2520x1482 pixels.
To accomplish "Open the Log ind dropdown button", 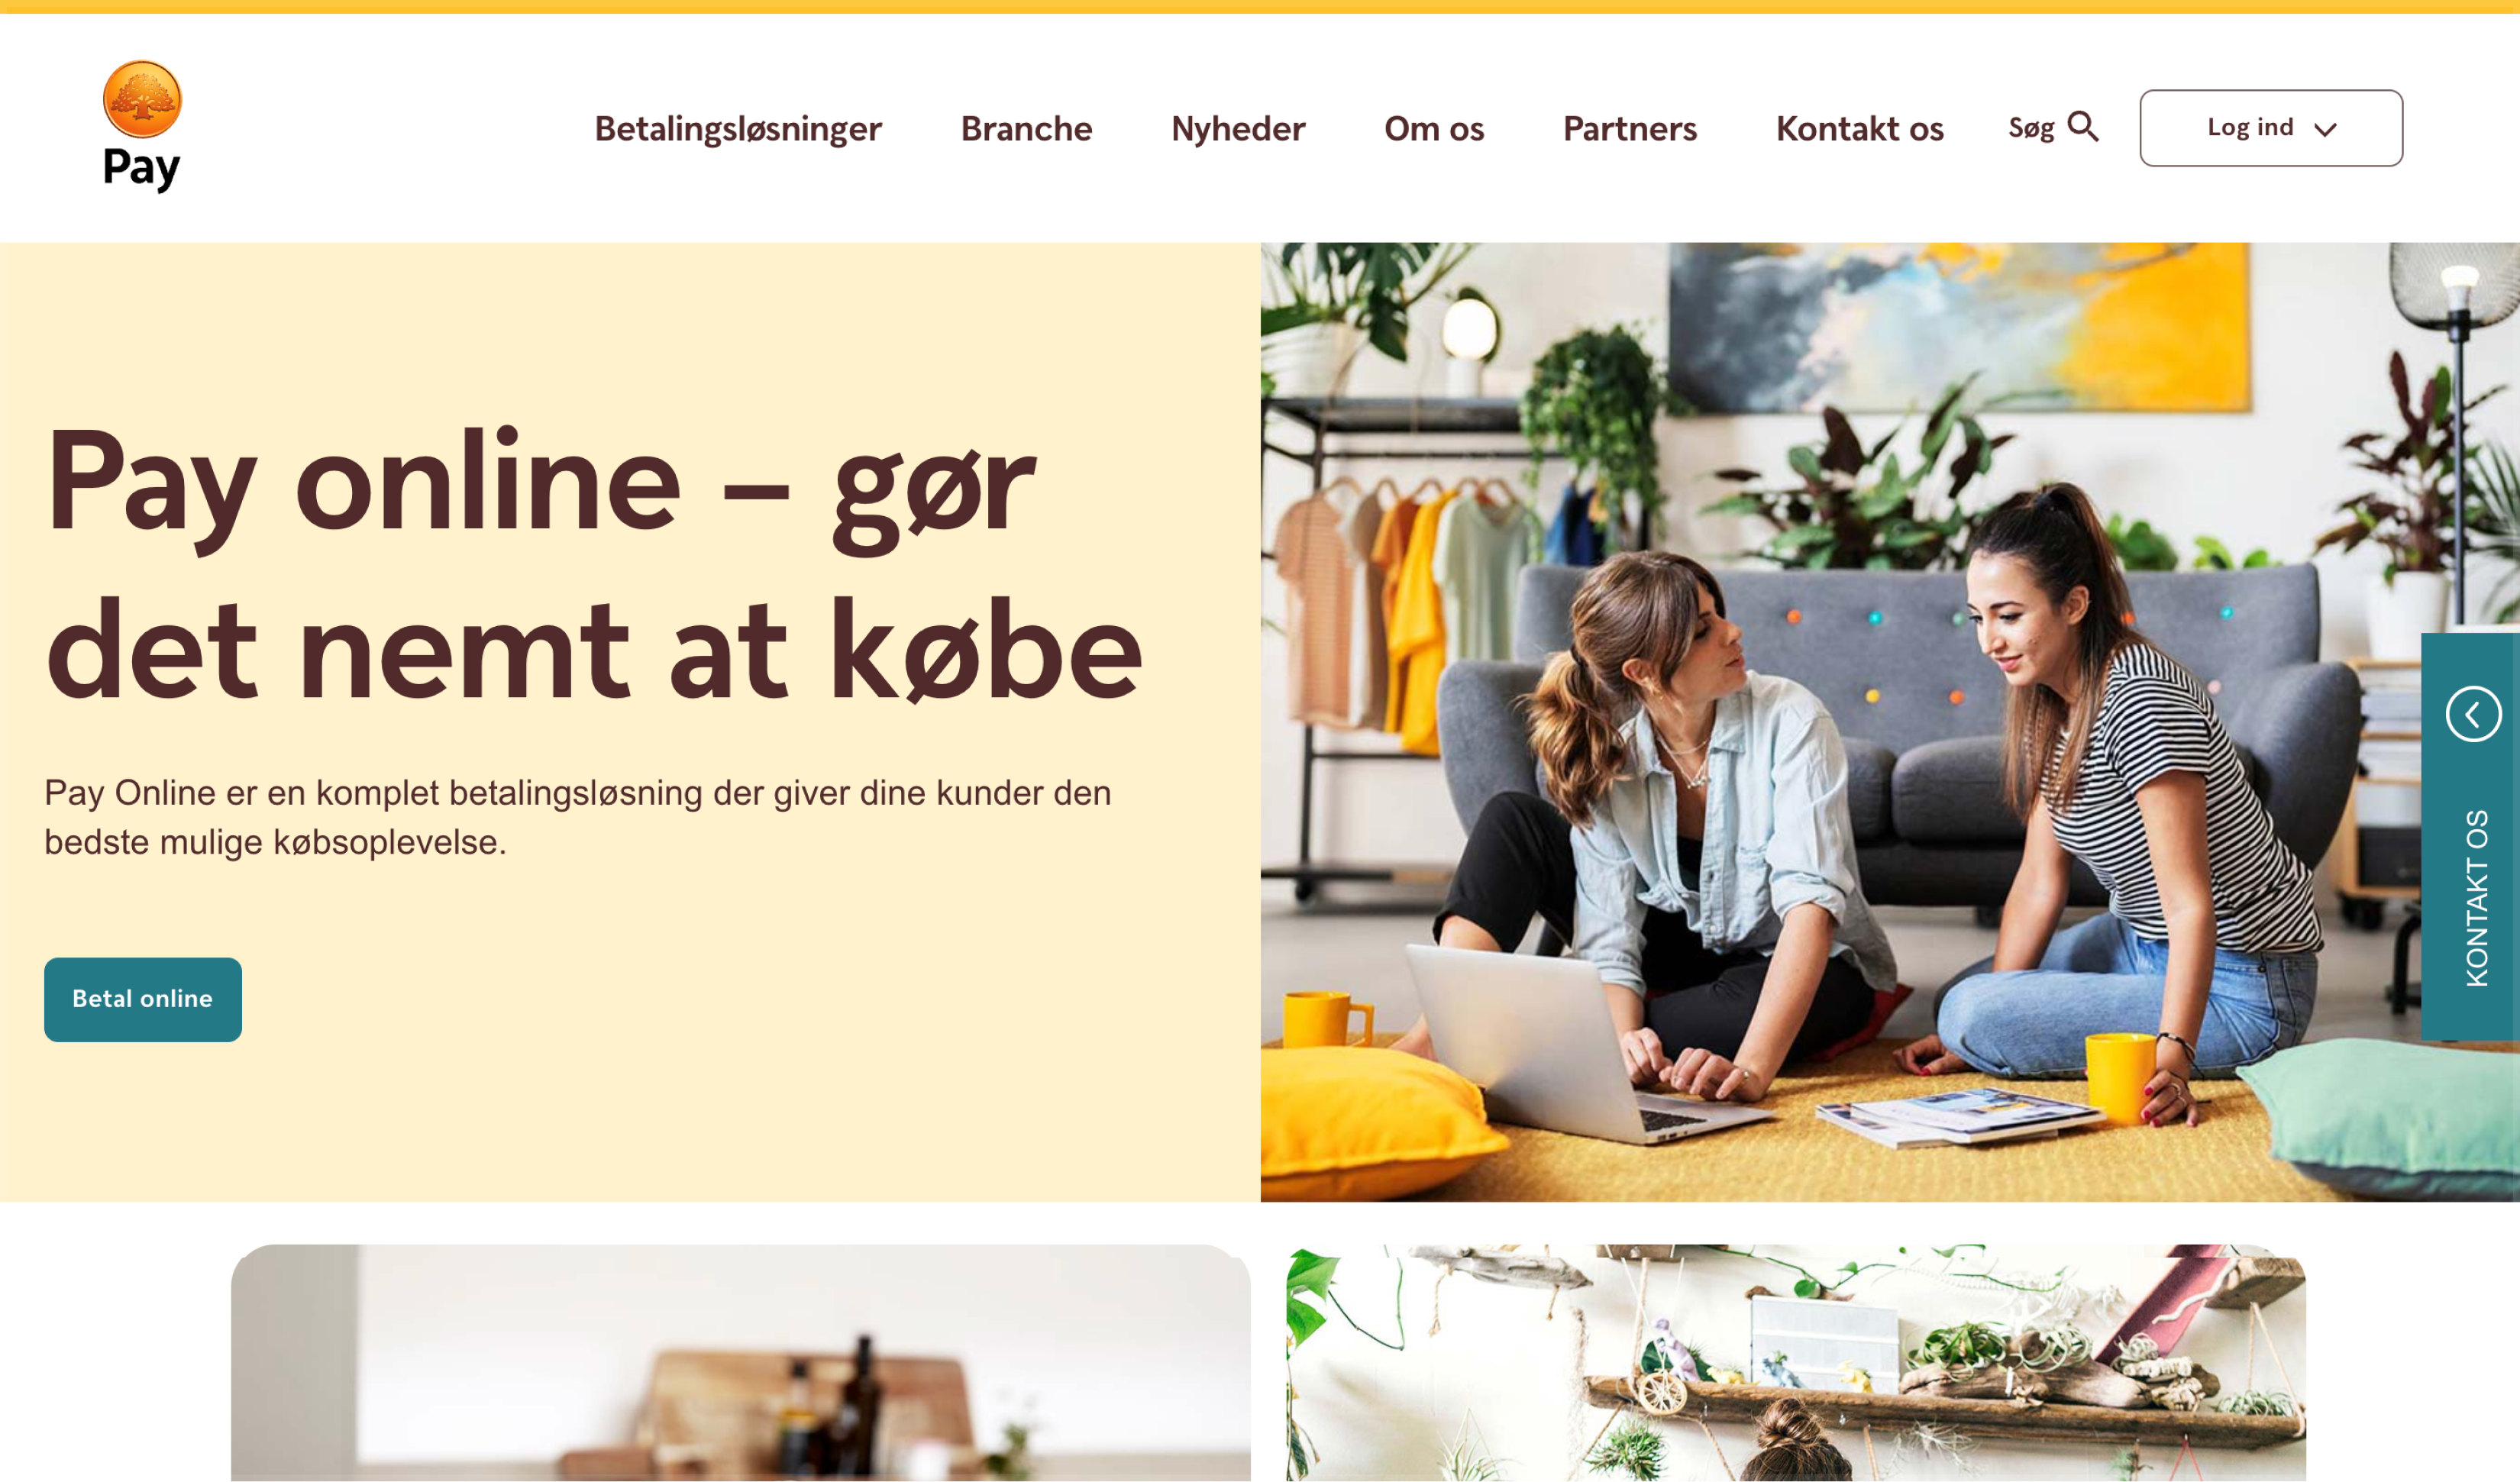I will point(2271,128).
